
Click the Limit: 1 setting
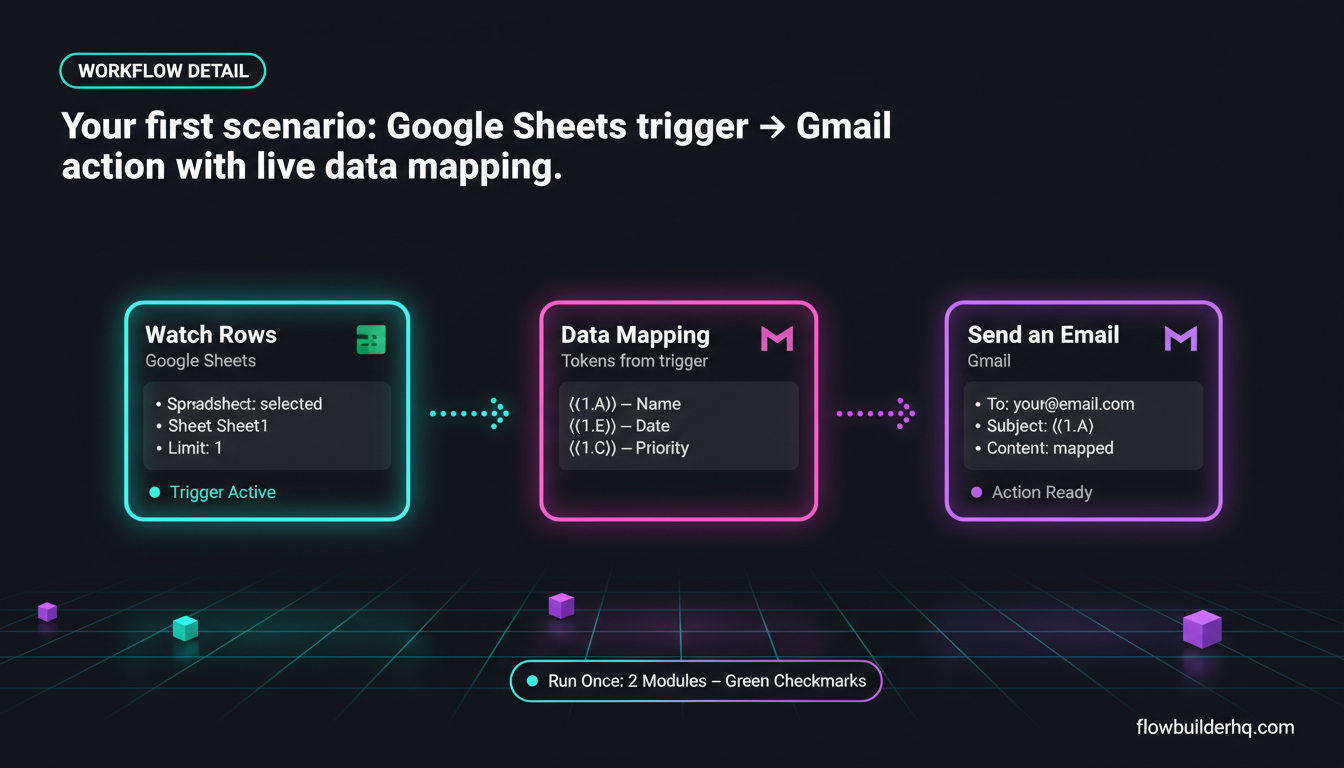click(x=189, y=448)
